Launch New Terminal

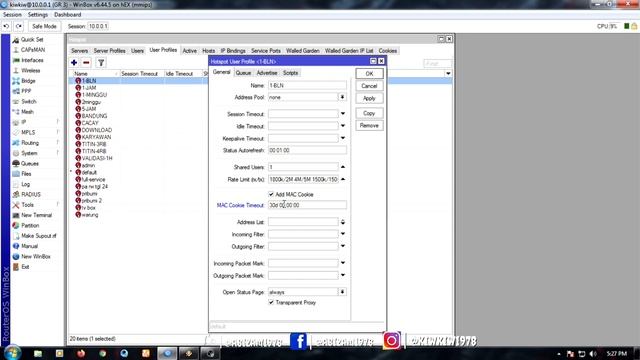36,215
